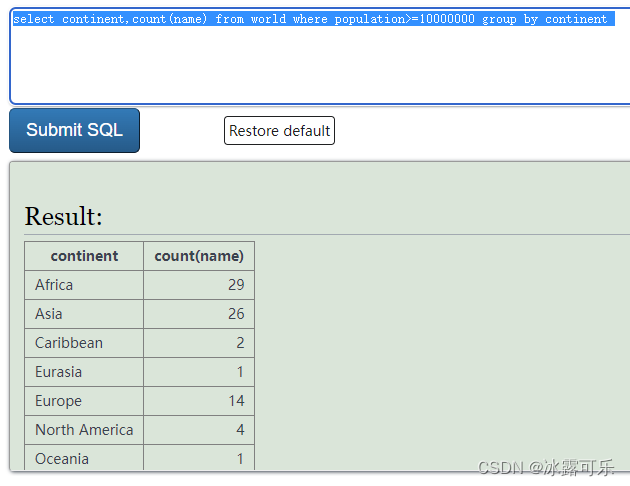Click the 'Caribbean' cell
The image size is (630, 486).
tap(84, 343)
